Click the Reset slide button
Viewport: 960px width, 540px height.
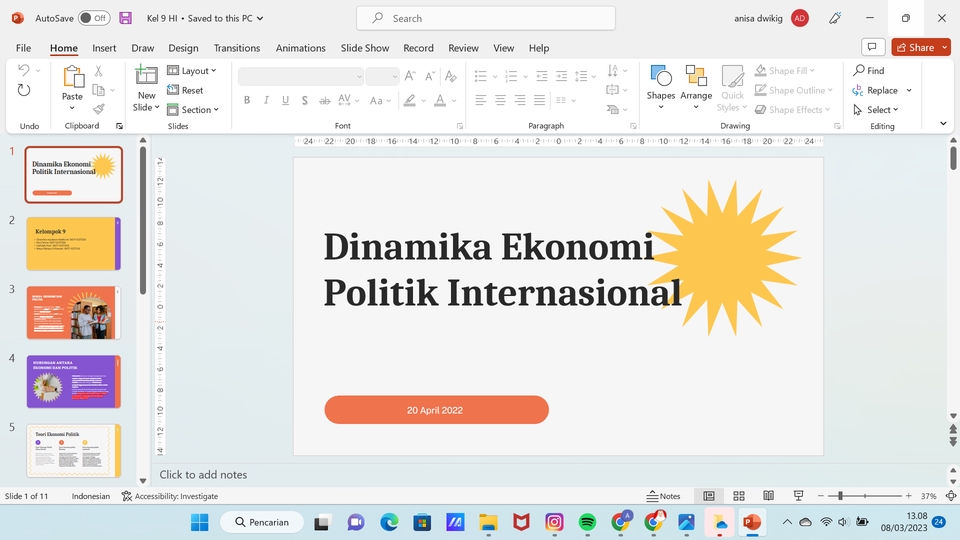click(x=185, y=90)
